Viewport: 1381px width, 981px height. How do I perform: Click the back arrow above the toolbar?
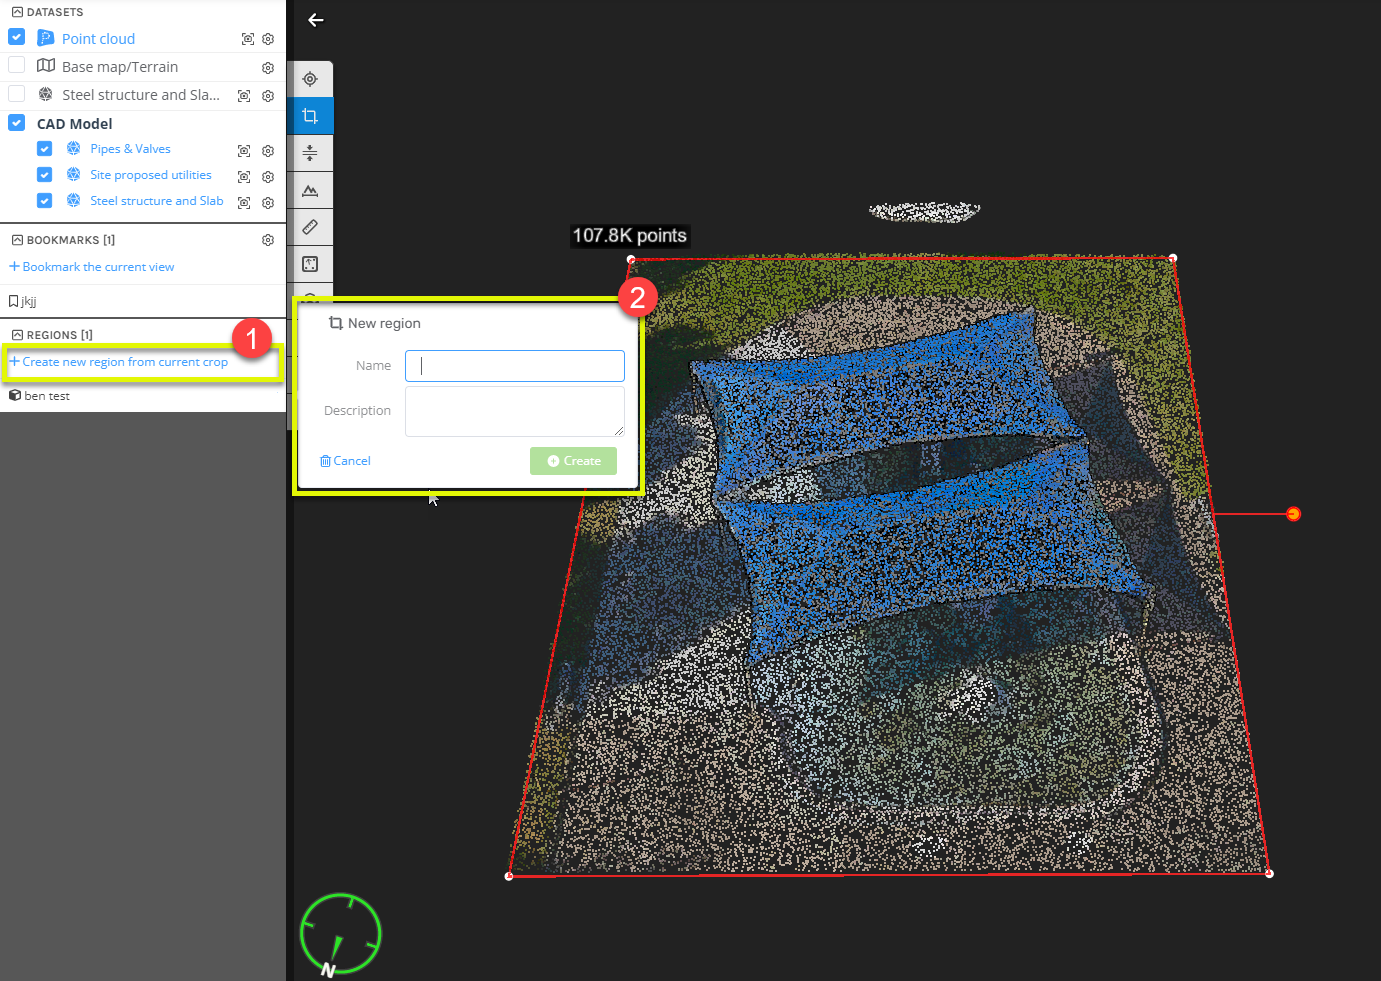pos(316,20)
